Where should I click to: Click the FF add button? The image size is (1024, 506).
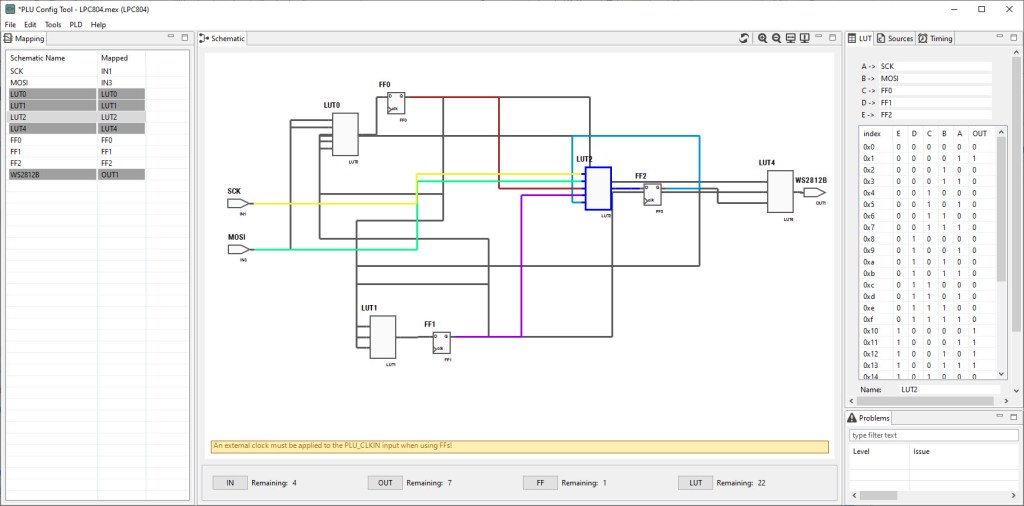(540, 483)
